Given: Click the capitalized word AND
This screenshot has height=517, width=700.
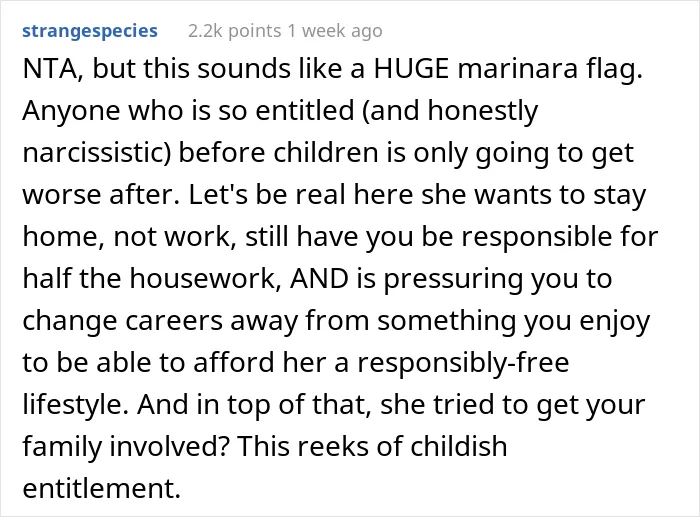Looking at the screenshot, I should pyautogui.click(x=319, y=278).
